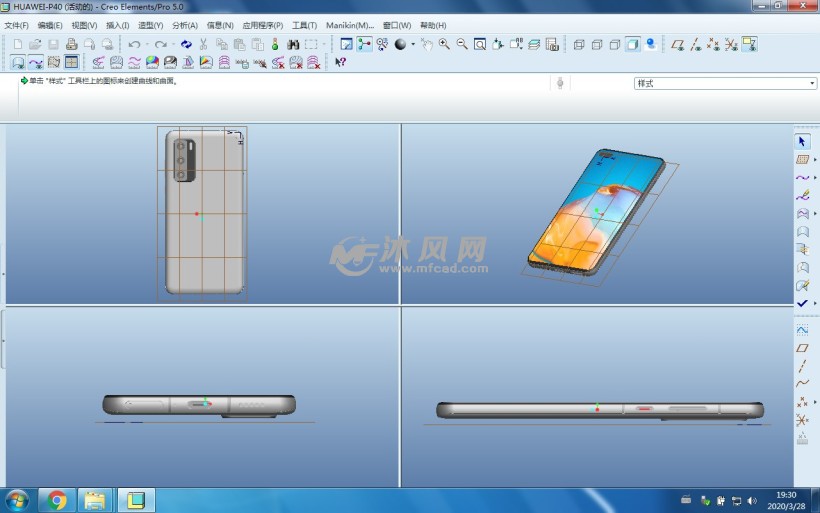Toggle the four-view layout icon

(x=72, y=62)
